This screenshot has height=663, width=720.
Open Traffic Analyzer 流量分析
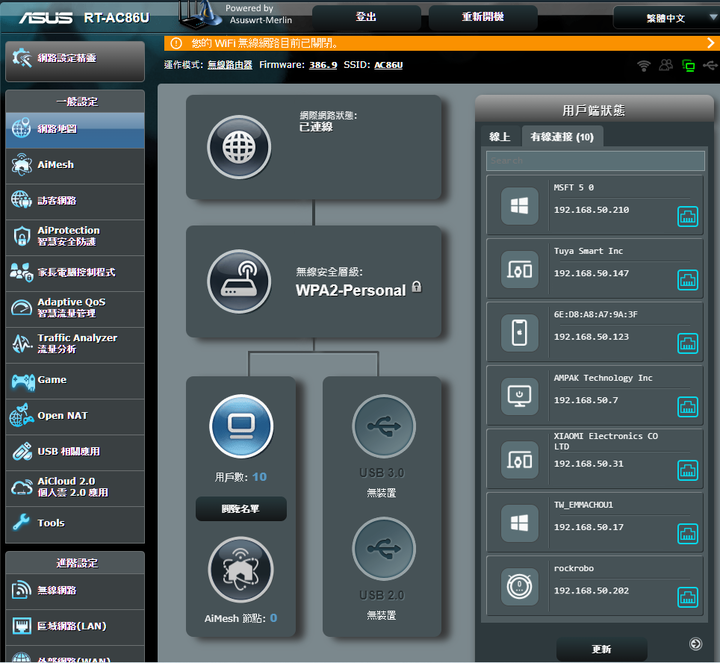75,344
